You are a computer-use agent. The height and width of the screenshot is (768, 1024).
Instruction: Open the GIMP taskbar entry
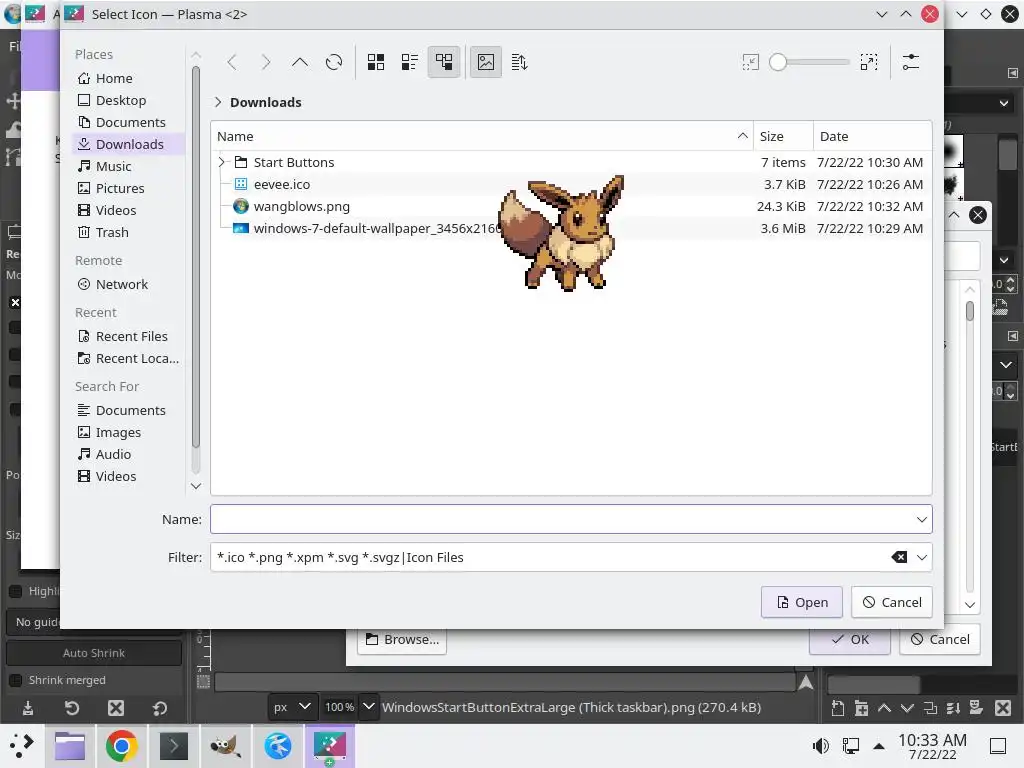point(225,746)
